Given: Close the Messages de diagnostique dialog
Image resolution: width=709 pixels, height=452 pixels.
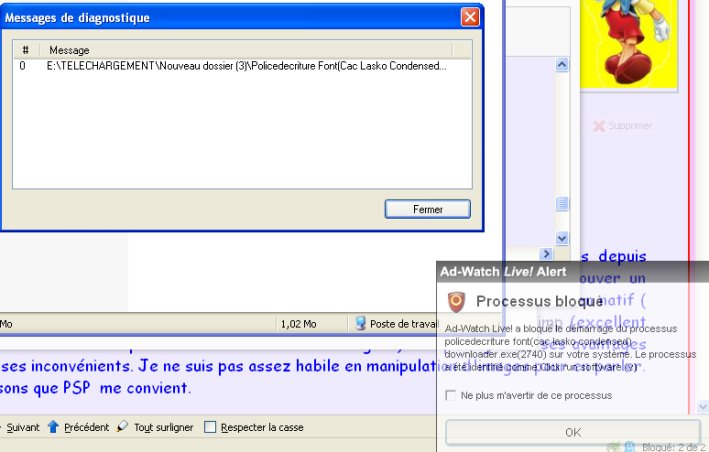Looking at the screenshot, I should tap(470, 17).
